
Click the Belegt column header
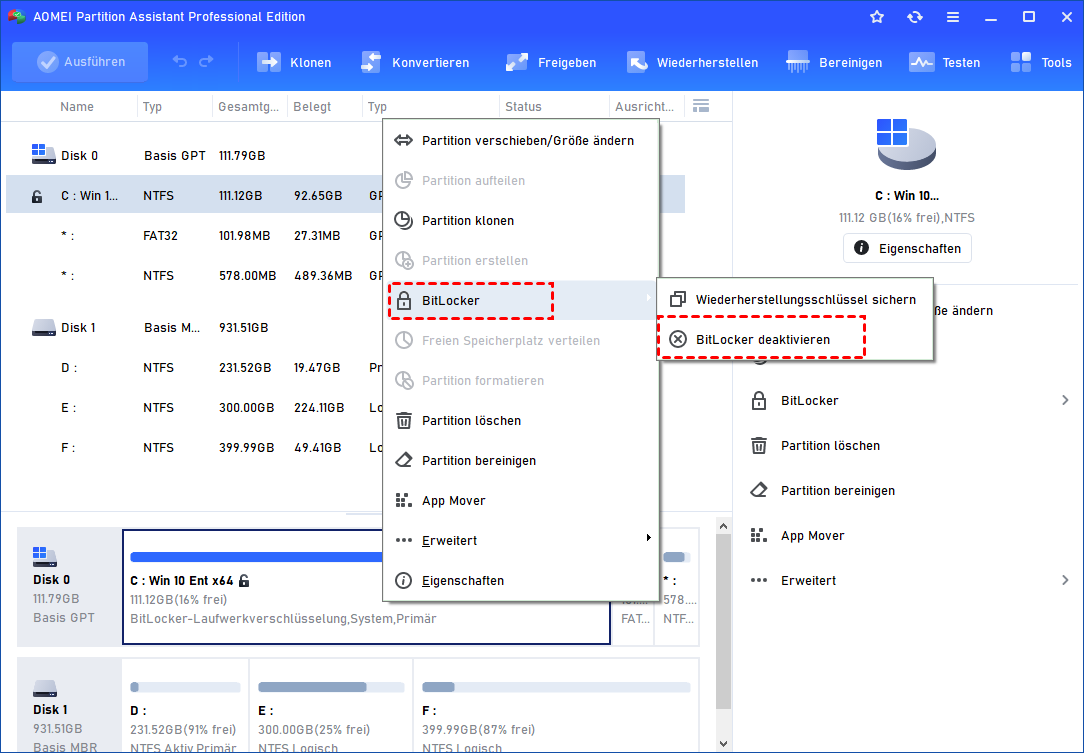(312, 106)
